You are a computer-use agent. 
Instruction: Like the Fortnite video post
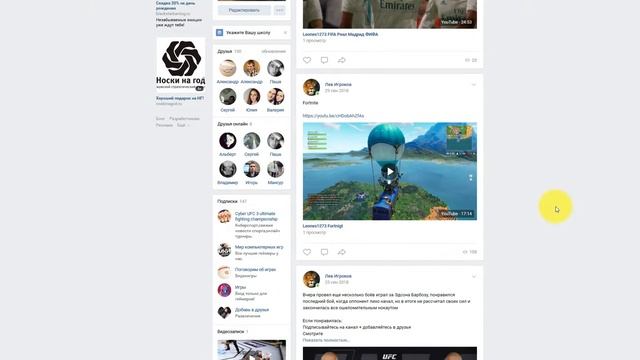point(307,252)
